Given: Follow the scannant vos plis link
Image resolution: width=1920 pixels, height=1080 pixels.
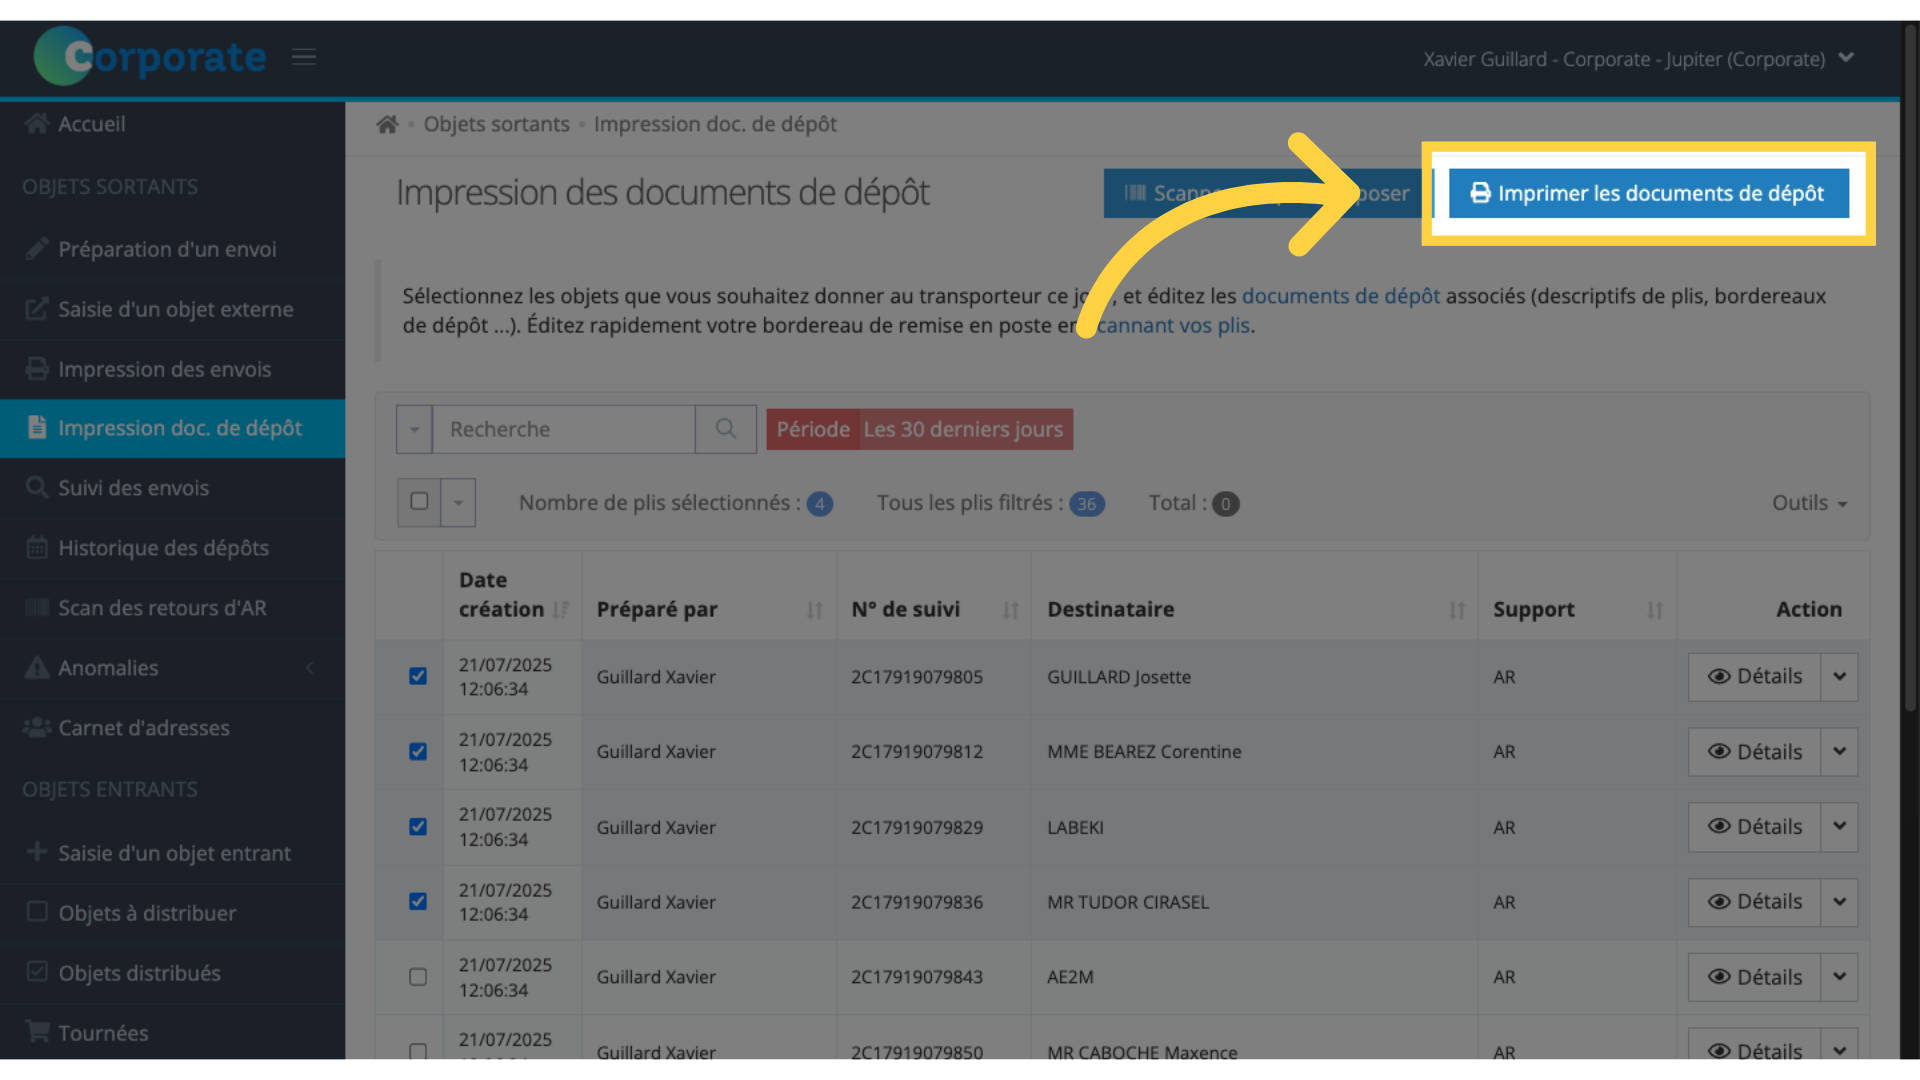Looking at the screenshot, I should (x=1174, y=325).
